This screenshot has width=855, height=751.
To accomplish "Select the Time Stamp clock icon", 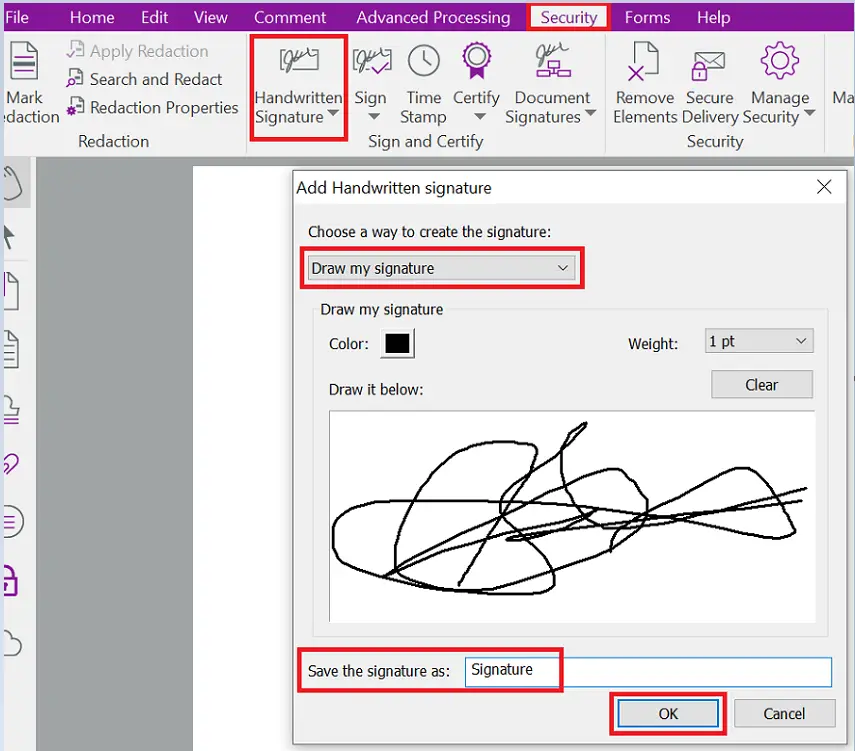I will 424,61.
